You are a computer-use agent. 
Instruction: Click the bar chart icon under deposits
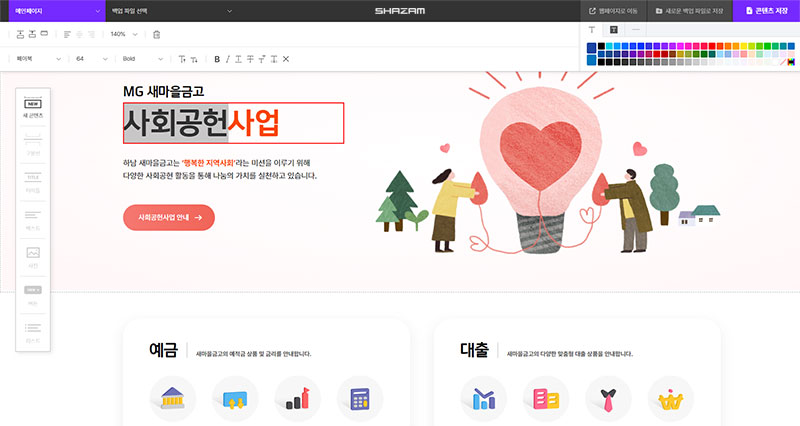(297, 399)
